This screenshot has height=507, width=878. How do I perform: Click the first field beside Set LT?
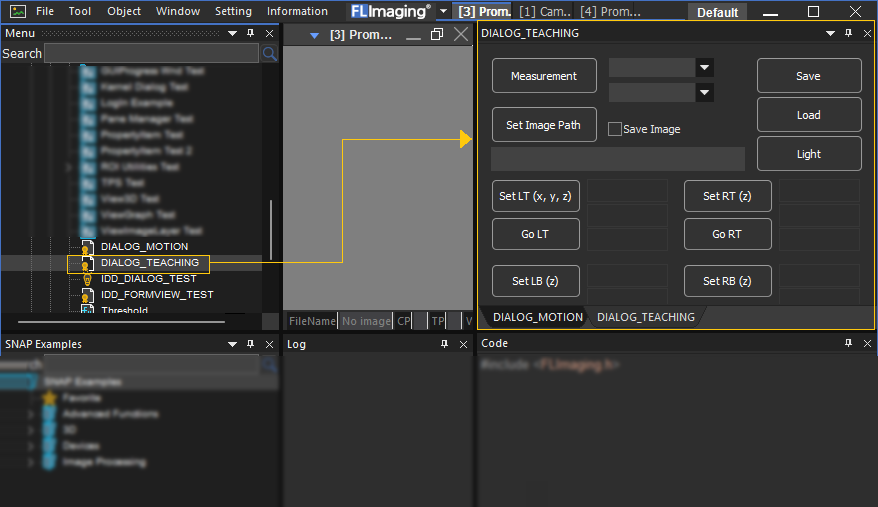tap(627, 191)
